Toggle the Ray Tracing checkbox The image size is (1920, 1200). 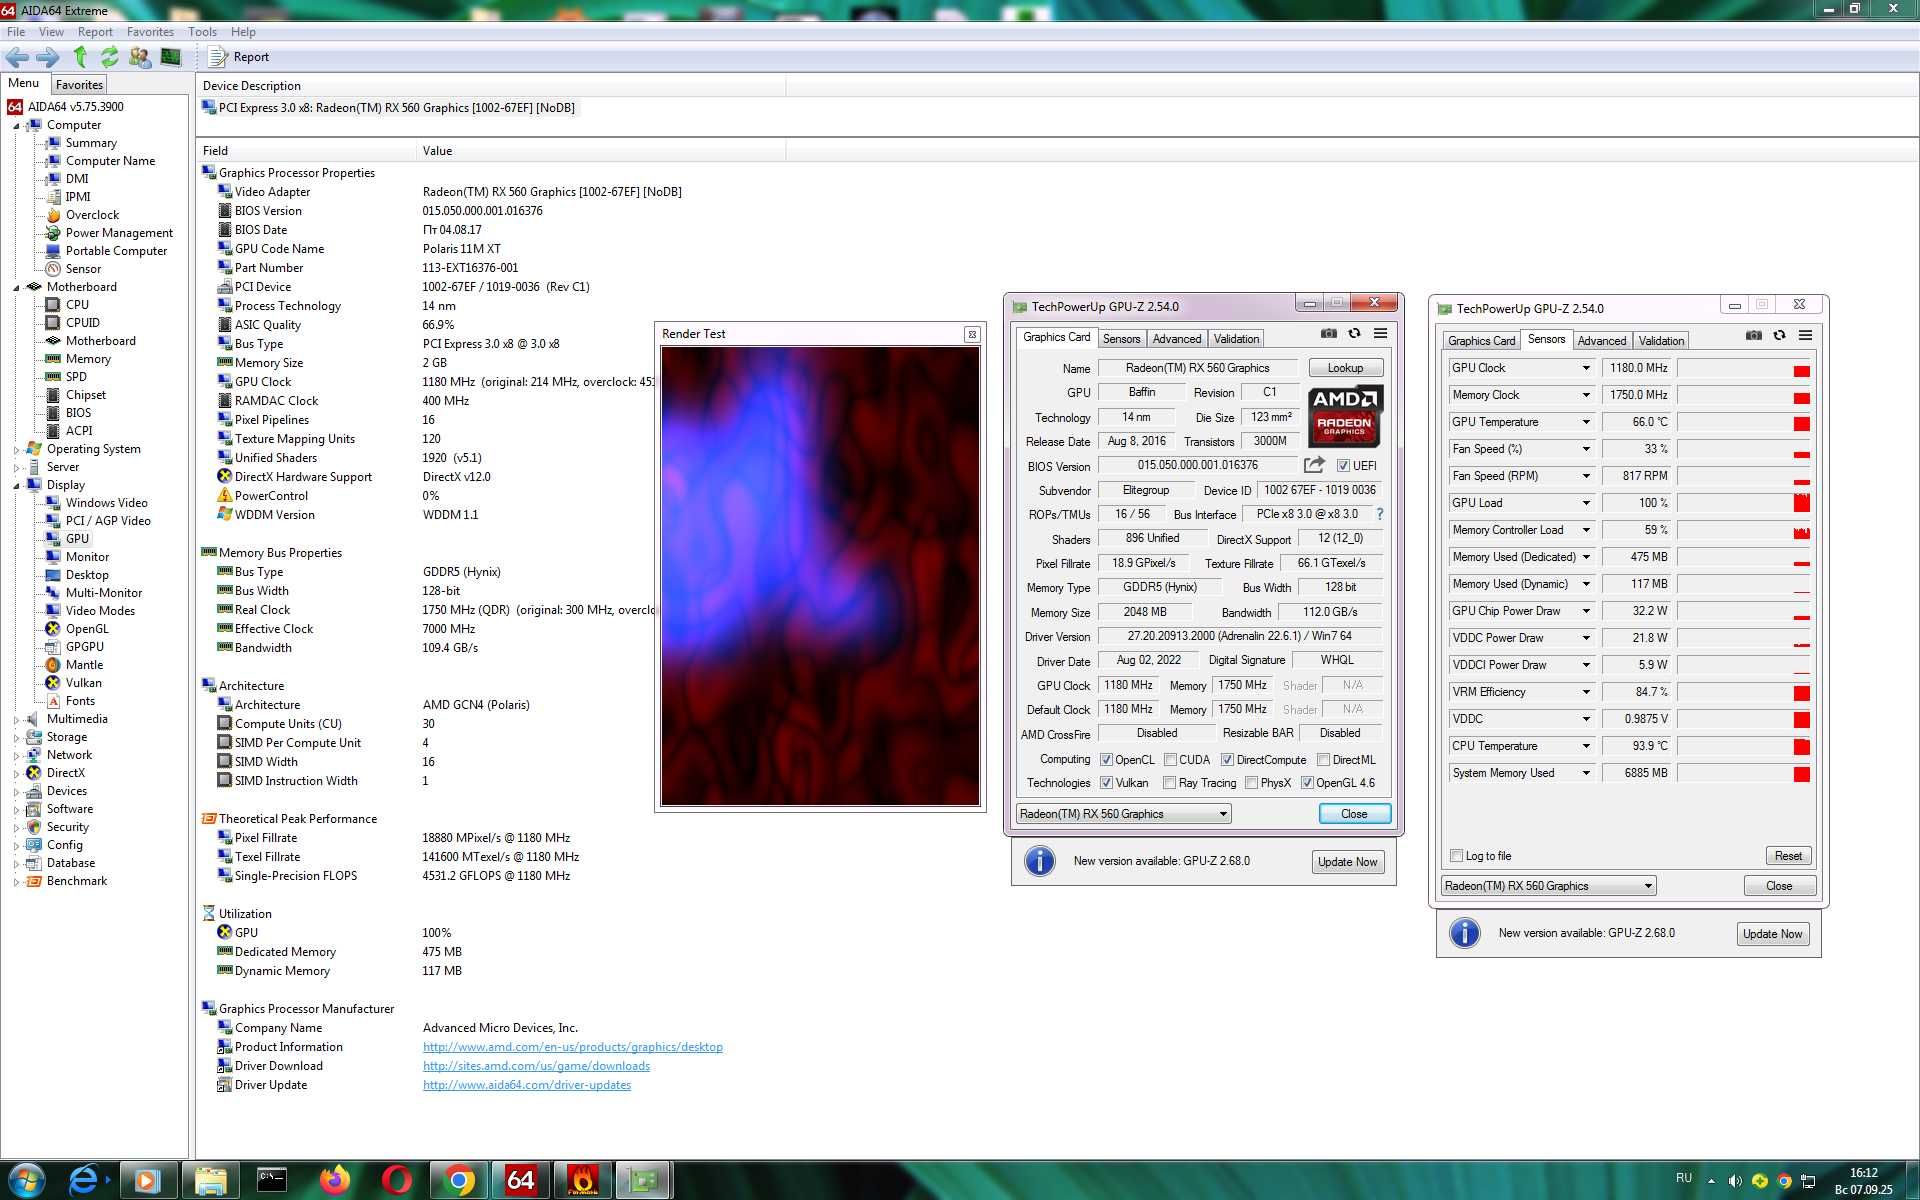1169,783
